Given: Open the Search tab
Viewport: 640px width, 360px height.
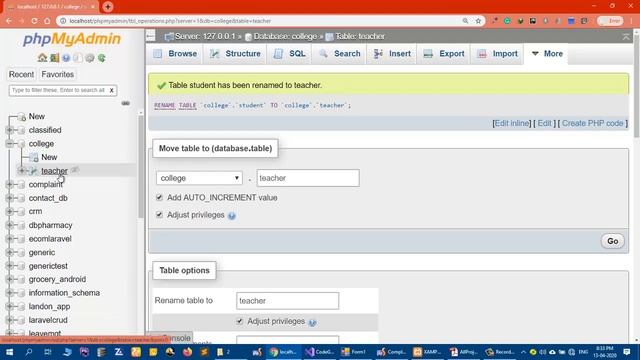Looking at the screenshot, I should (340, 54).
